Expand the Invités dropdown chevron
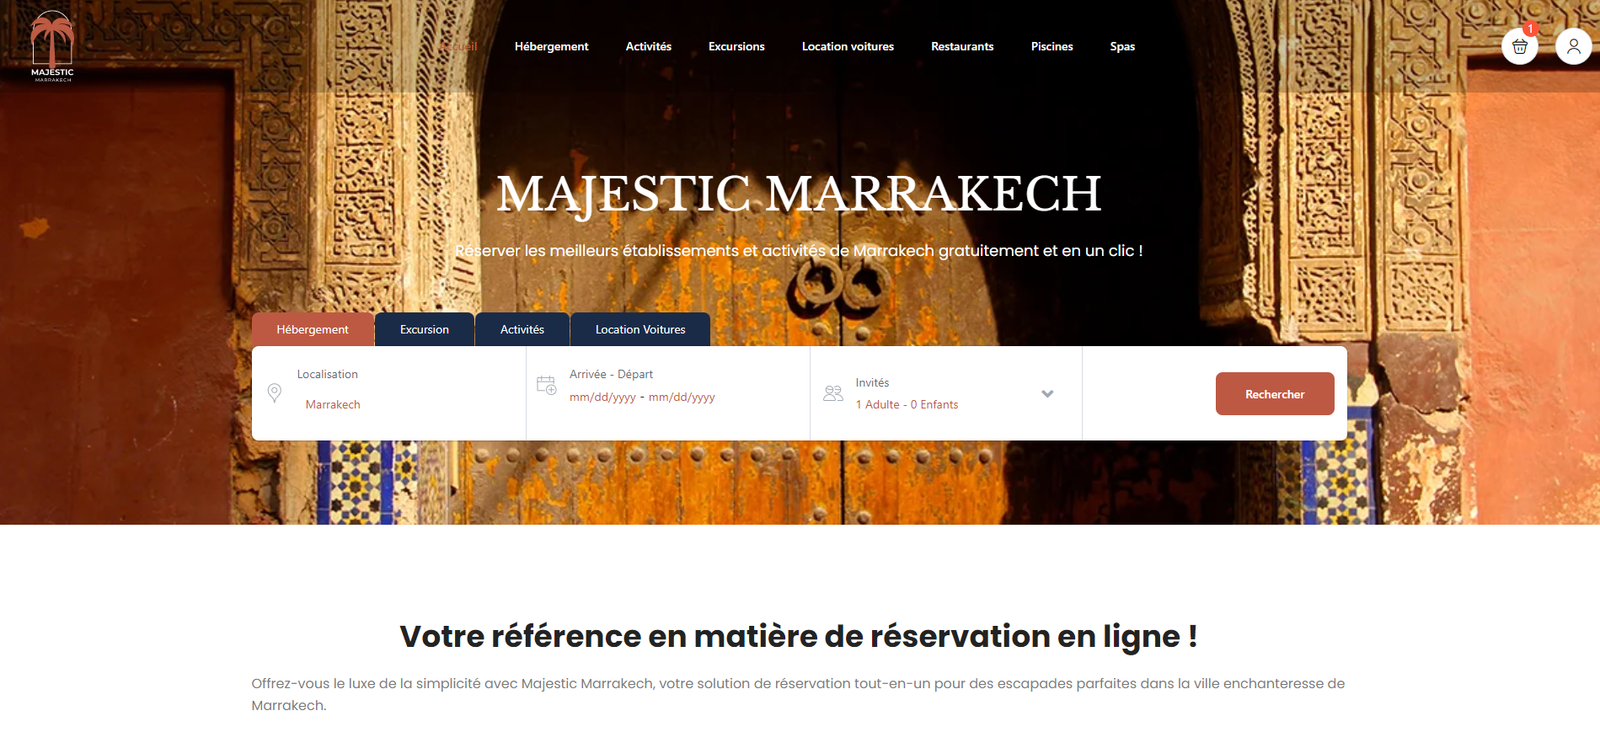This screenshot has height=731, width=1600. [x=1047, y=394]
